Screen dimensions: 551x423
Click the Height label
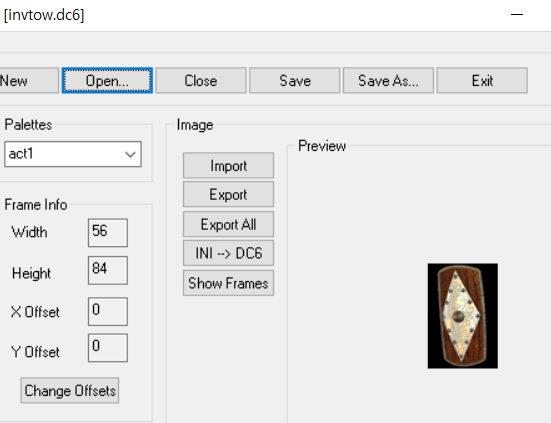(x=31, y=273)
